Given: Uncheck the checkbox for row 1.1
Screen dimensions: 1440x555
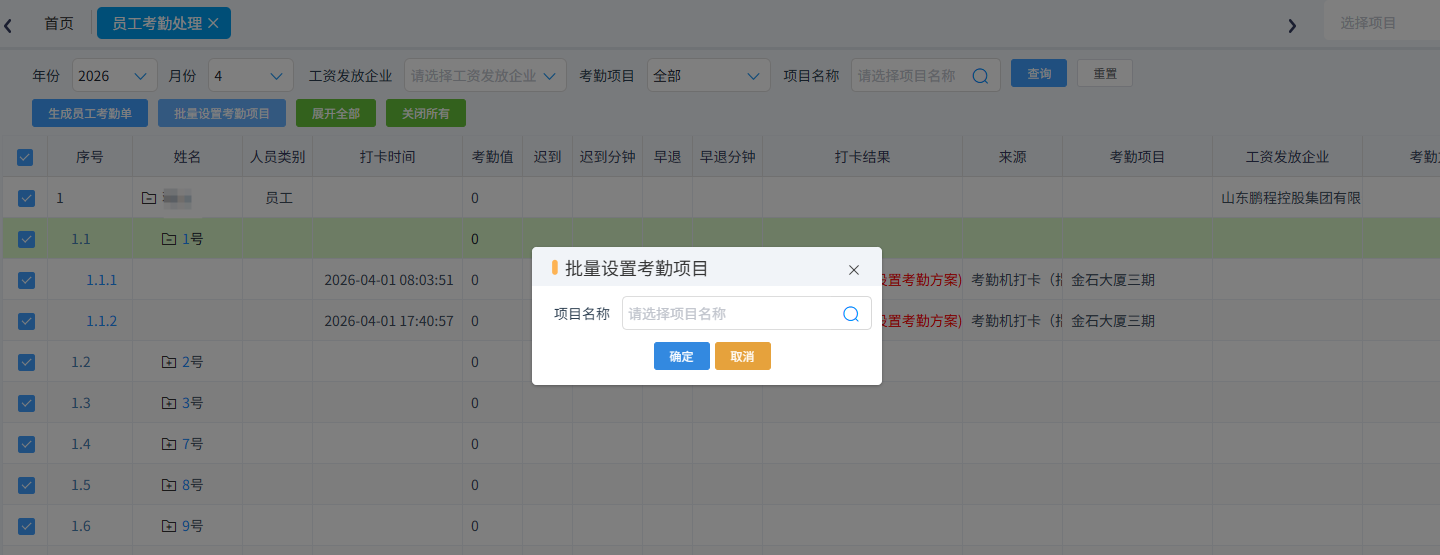Looking at the screenshot, I should click(26, 239).
